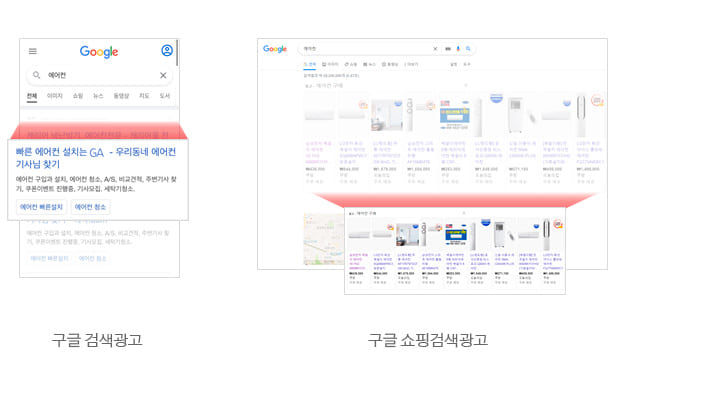Tap the account profile icon in mobile Google

click(x=167, y=50)
